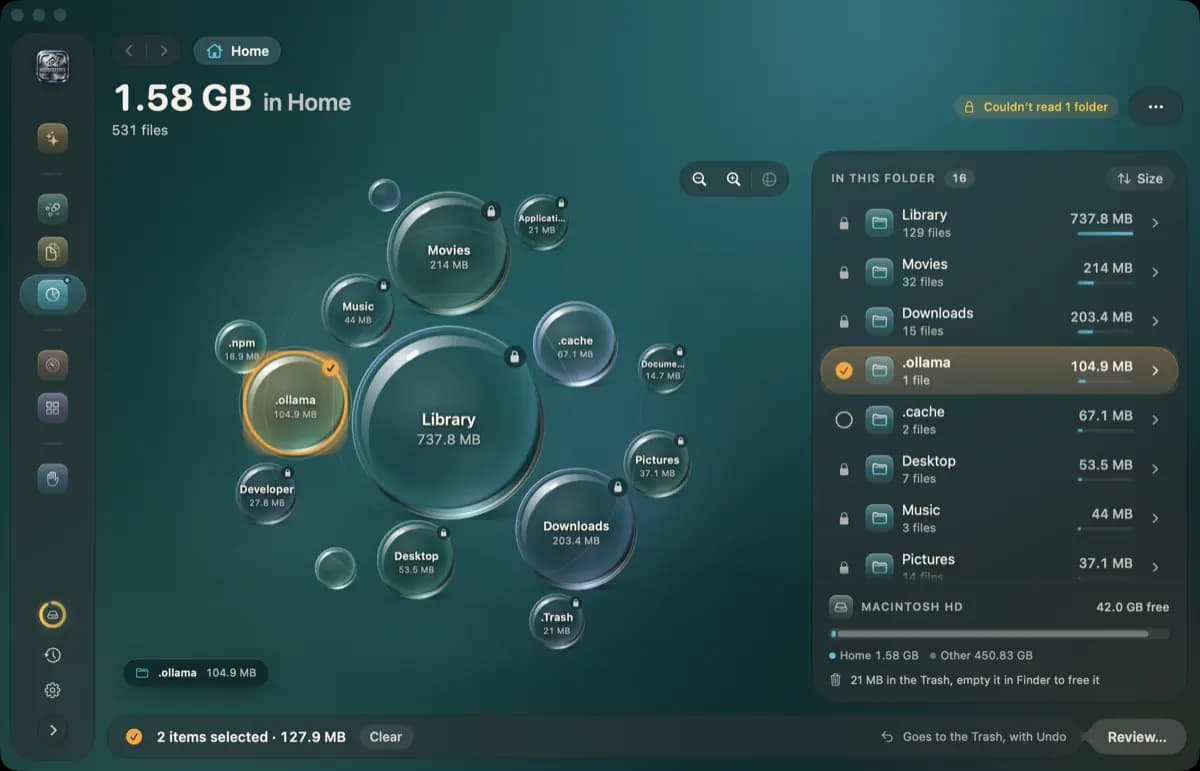1200x771 pixels.
Task: Open the three-dots more options menu
Action: (x=1156, y=107)
